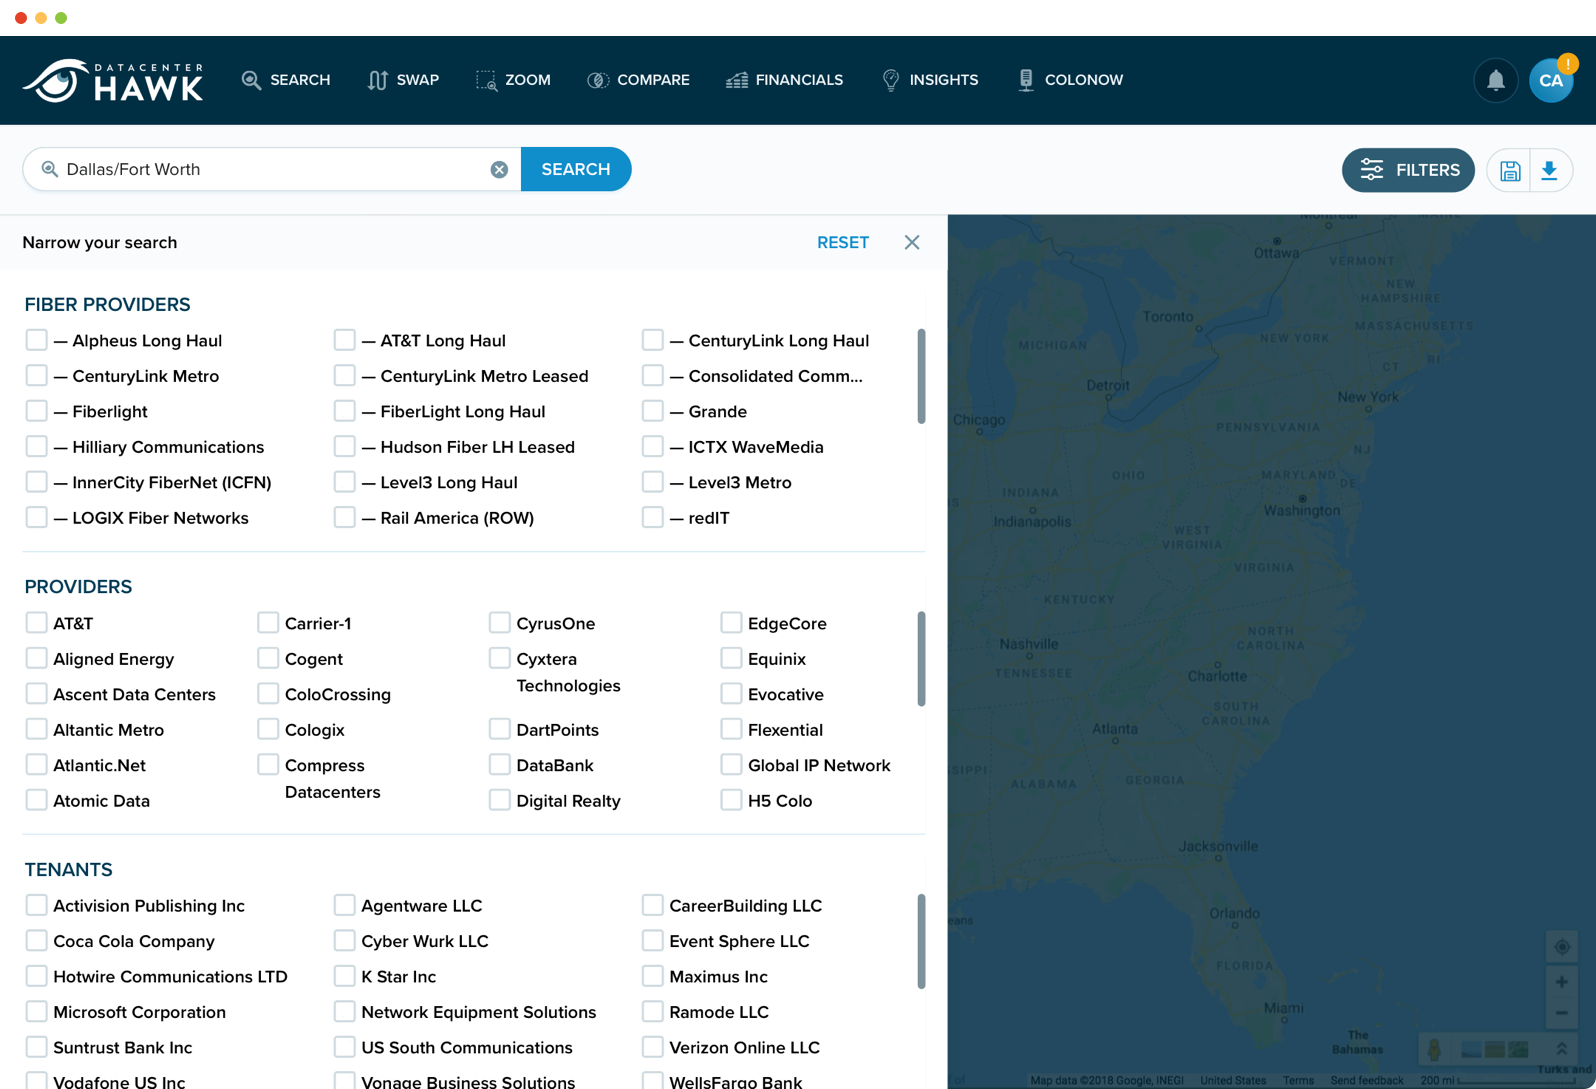The image size is (1596, 1089).
Task: Click the download results arrow icon
Action: 1549,171
